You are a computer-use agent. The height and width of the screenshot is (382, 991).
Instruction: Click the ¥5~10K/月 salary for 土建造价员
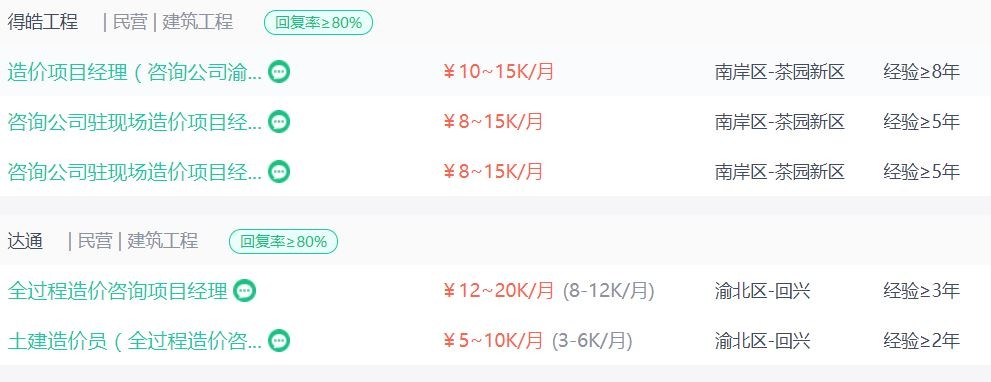(x=493, y=341)
